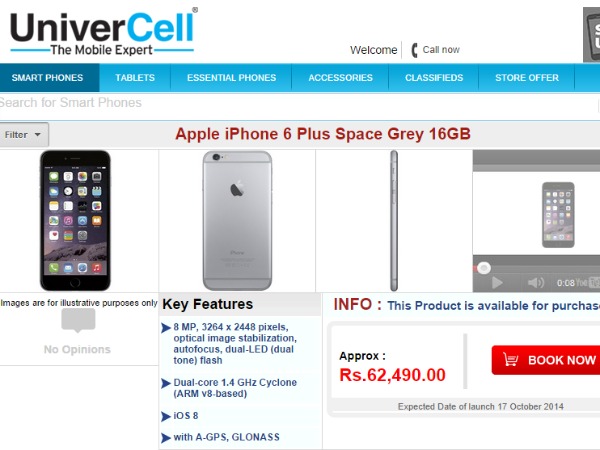Open the Store Offer tab

click(527, 78)
